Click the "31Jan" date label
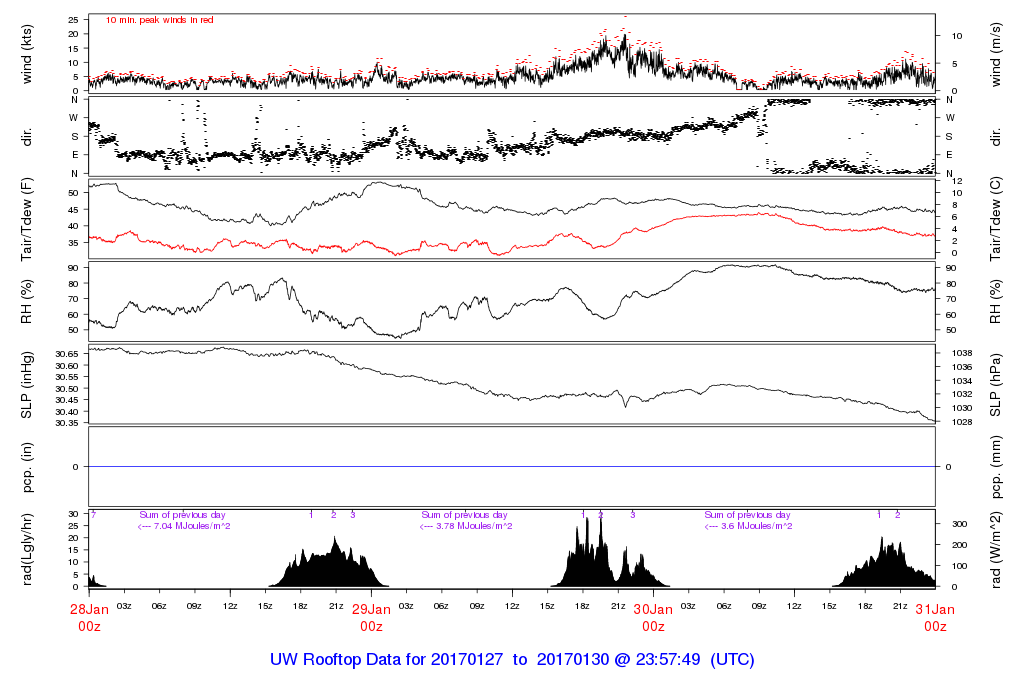 click(x=935, y=609)
